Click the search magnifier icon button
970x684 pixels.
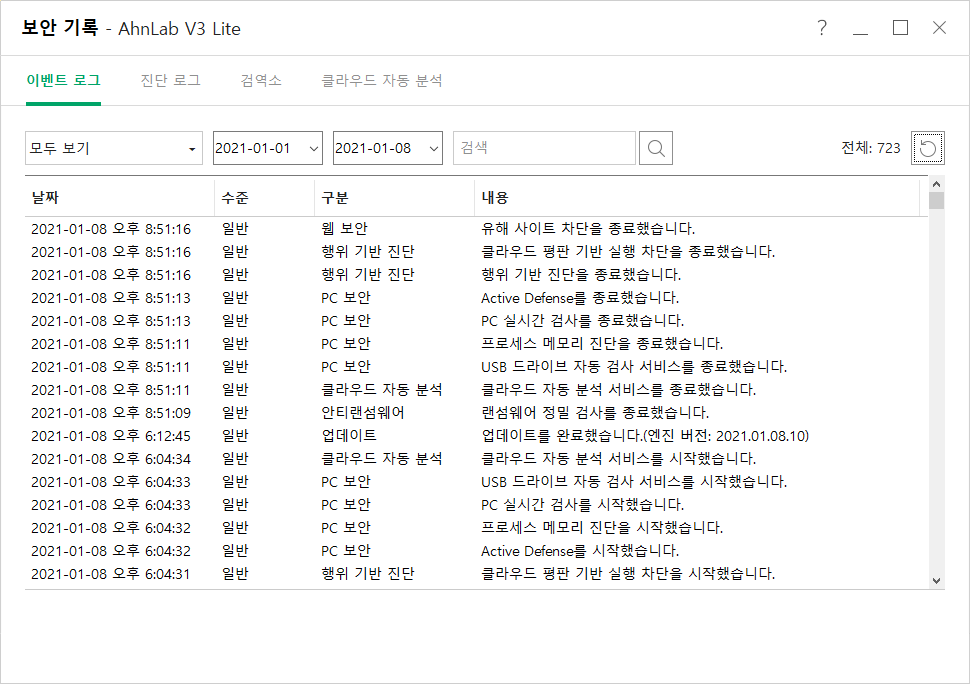656,148
